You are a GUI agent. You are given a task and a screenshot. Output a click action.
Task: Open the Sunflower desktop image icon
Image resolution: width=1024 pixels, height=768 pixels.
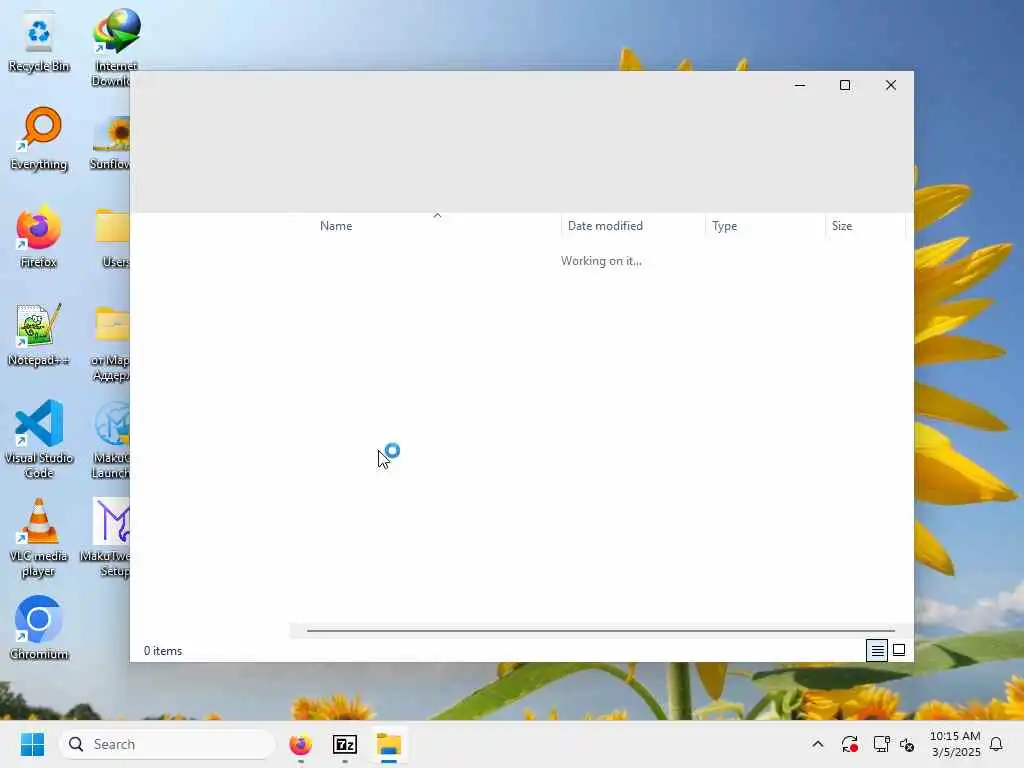pos(110,142)
